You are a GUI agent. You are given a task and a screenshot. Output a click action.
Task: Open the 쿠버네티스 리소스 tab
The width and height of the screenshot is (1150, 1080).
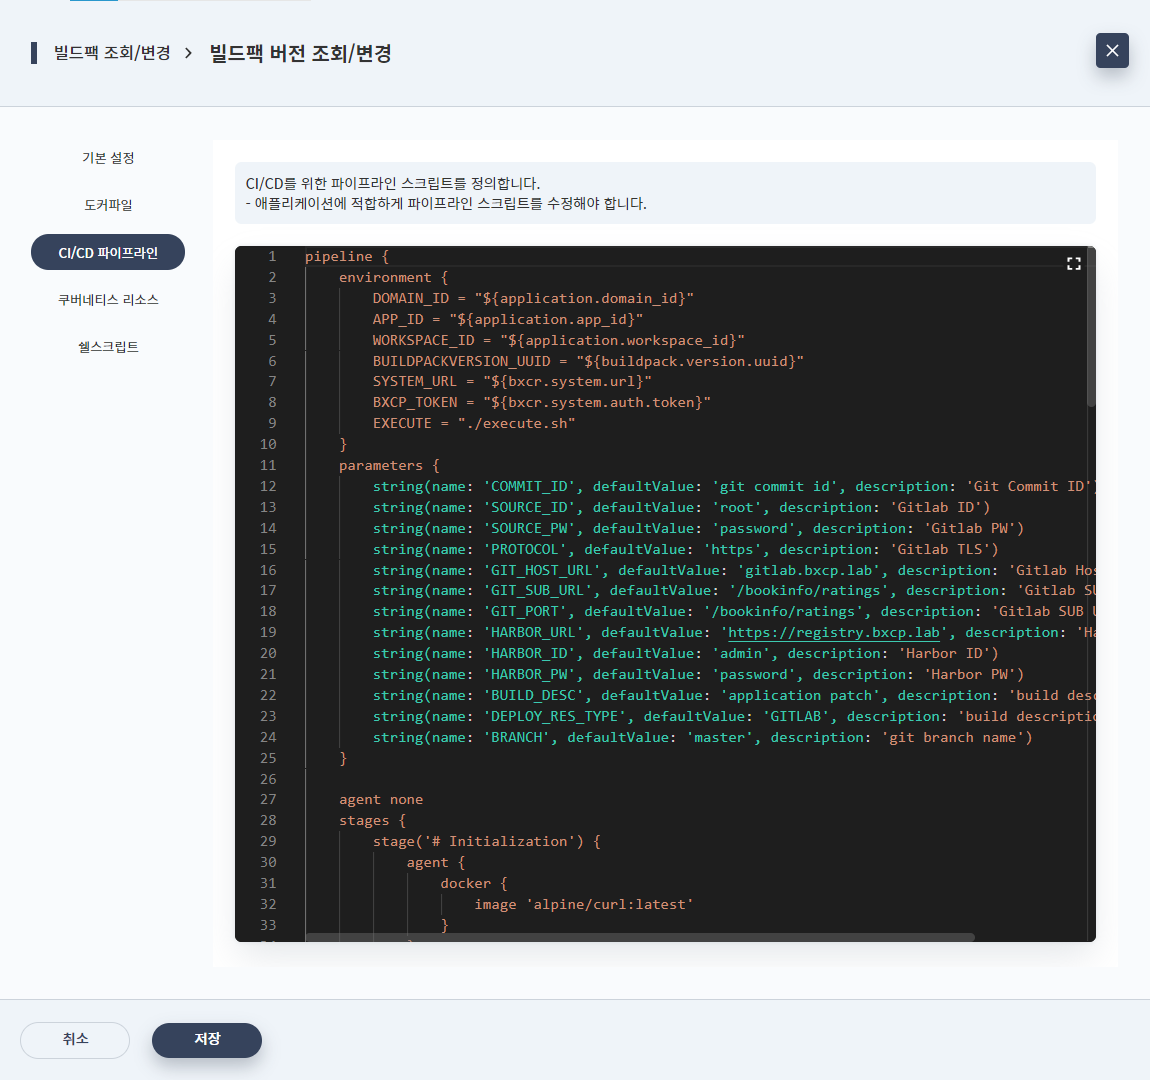108,299
